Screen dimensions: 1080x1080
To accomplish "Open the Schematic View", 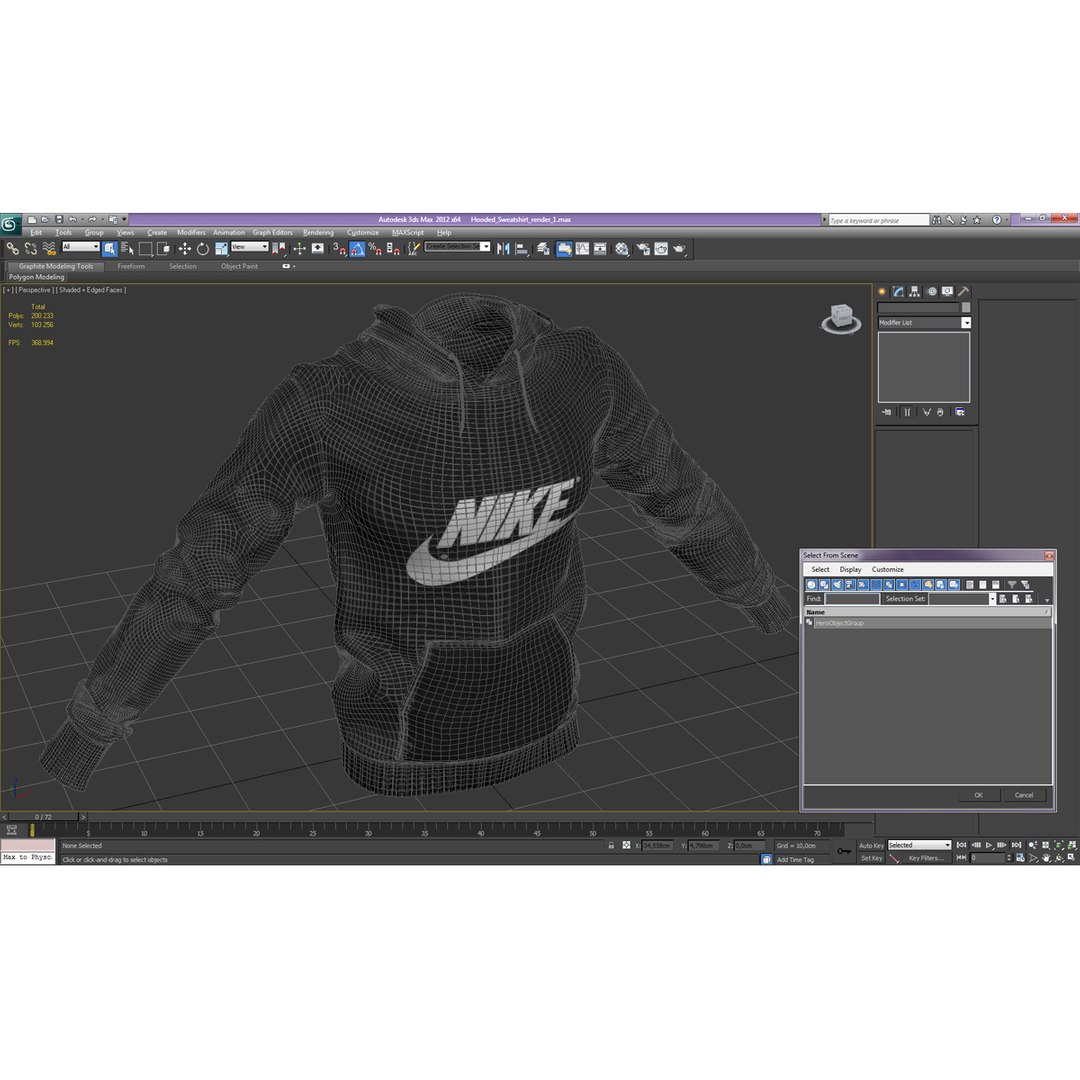I will coord(600,249).
